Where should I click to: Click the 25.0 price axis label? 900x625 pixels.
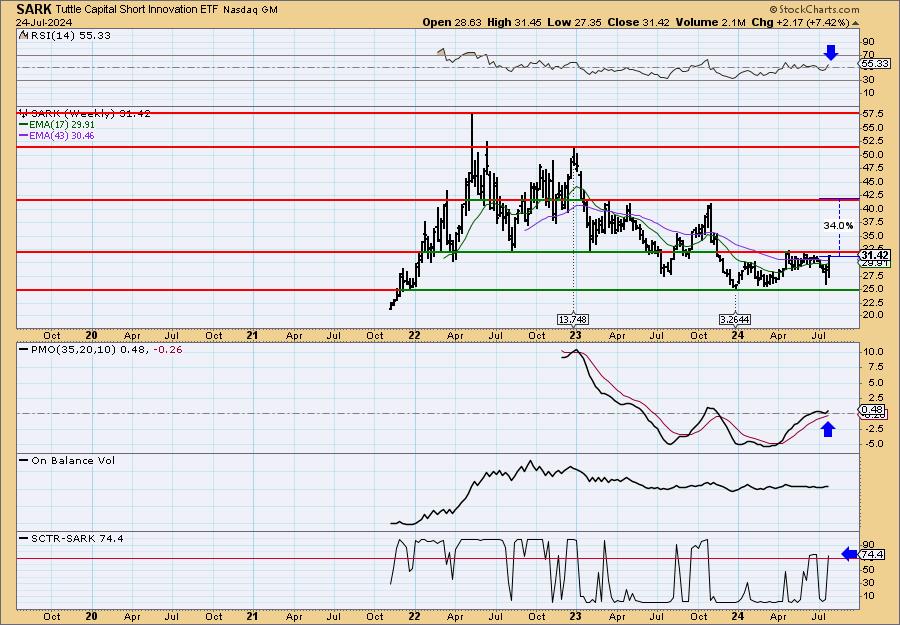pyautogui.click(x=872, y=288)
